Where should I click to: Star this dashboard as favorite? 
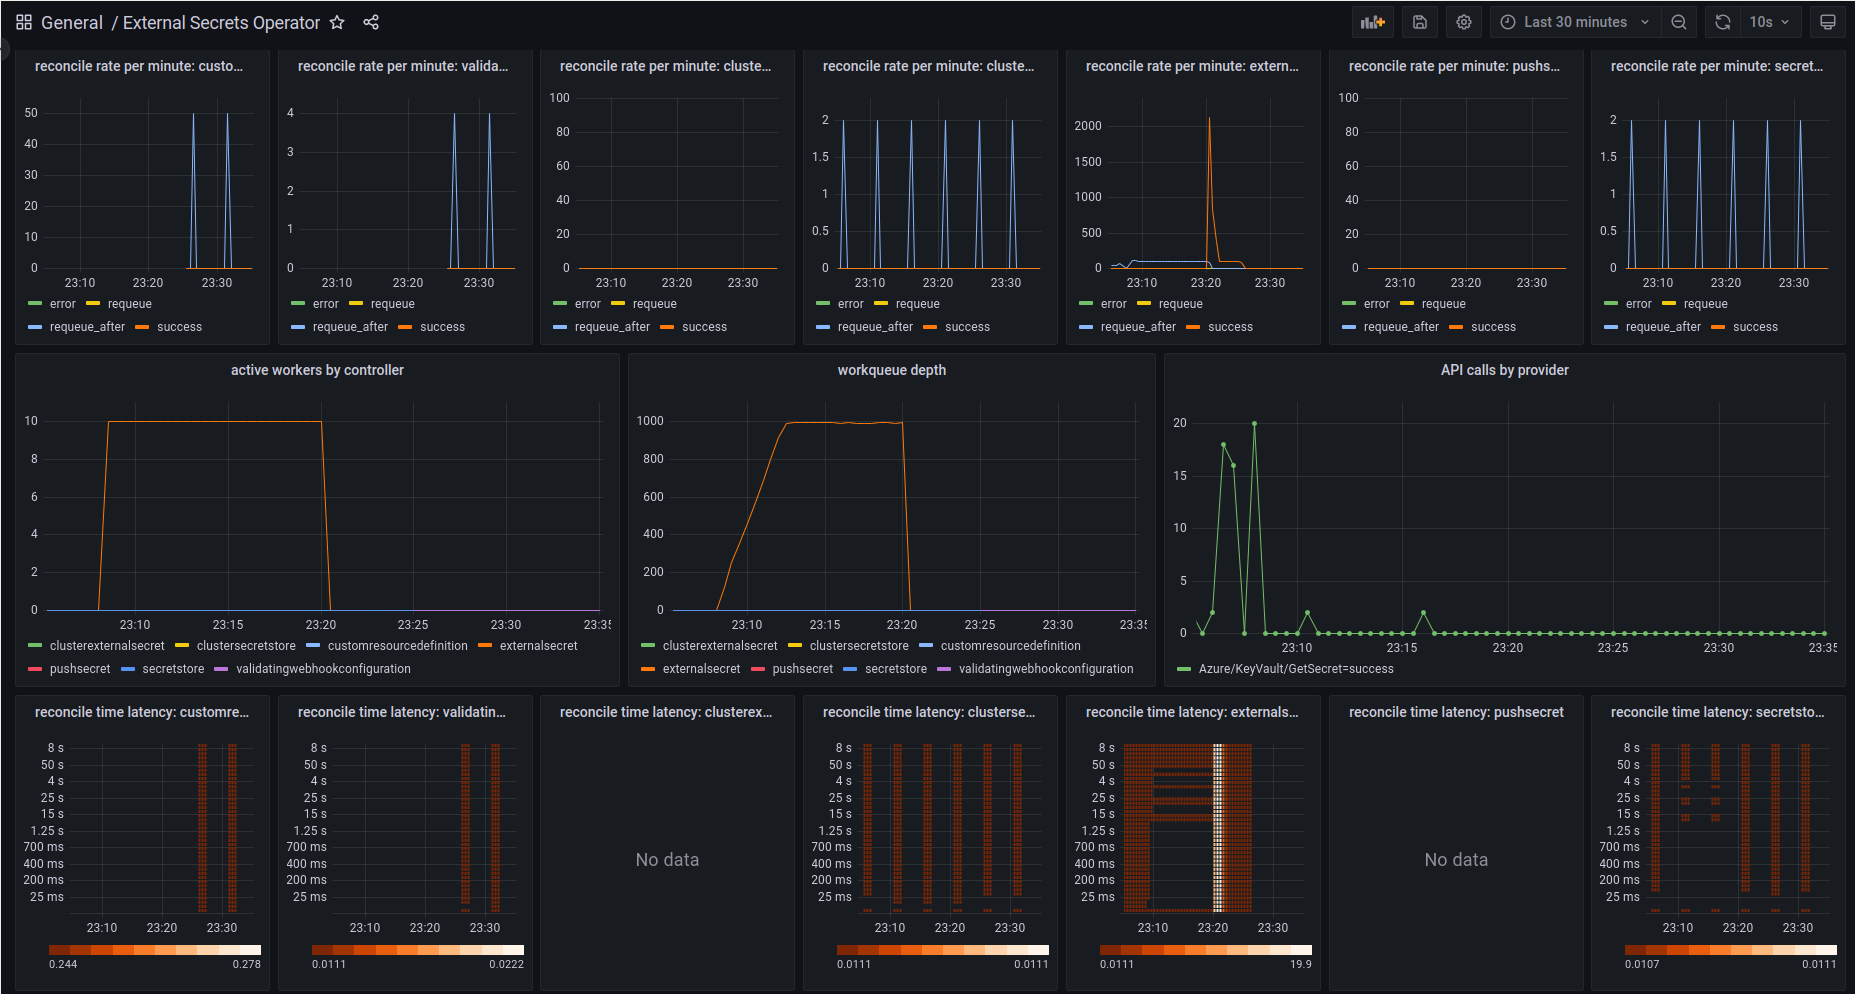point(337,21)
